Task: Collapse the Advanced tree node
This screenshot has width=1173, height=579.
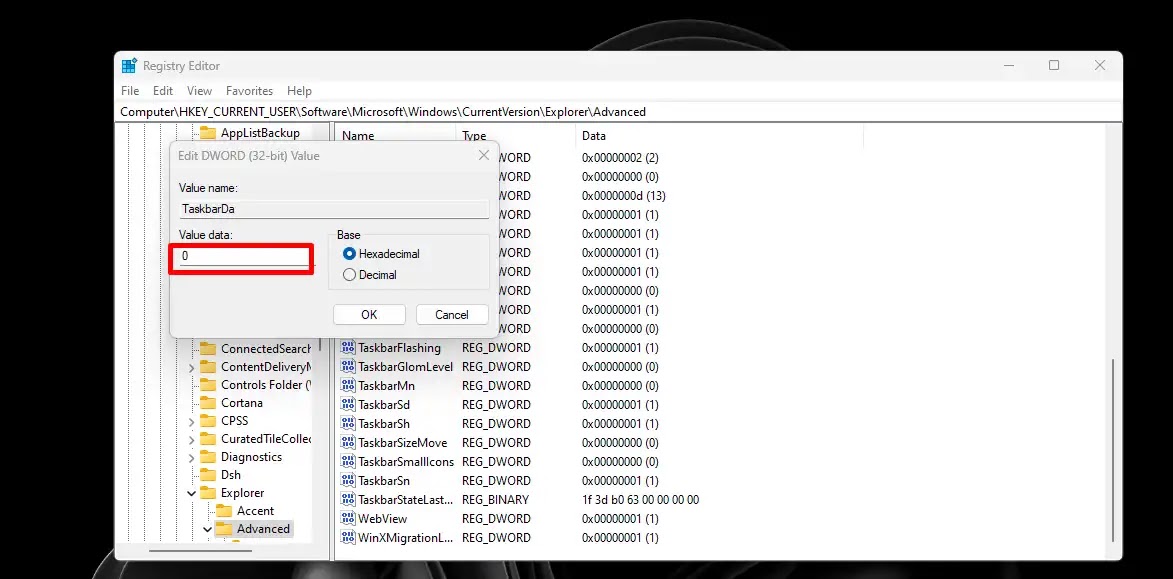Action: click(x=207, y=529)
